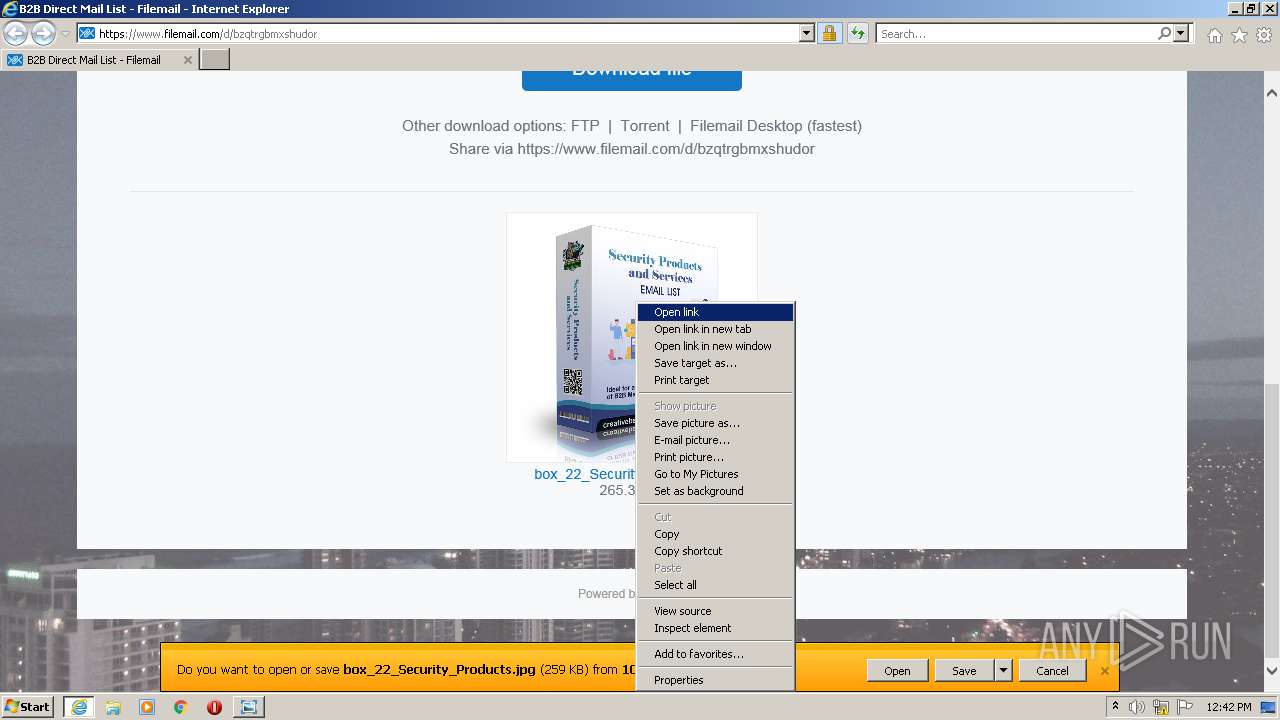Click the browser Back arrow button

tap(16, 33)
